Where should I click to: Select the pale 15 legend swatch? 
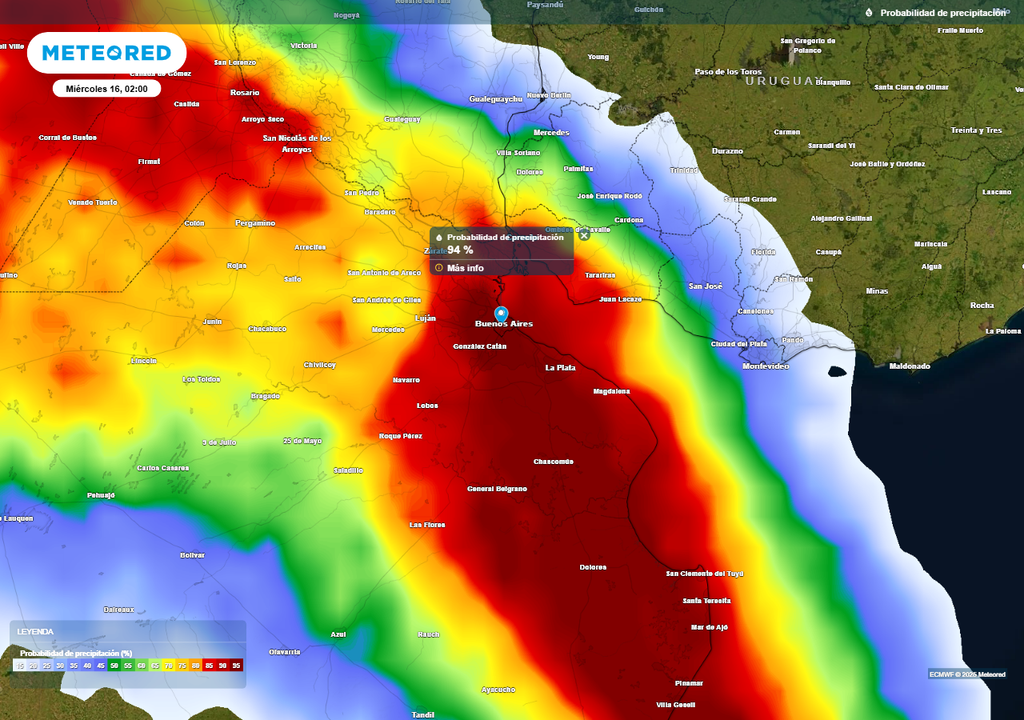pyautogui.click(x=18, y=664)
